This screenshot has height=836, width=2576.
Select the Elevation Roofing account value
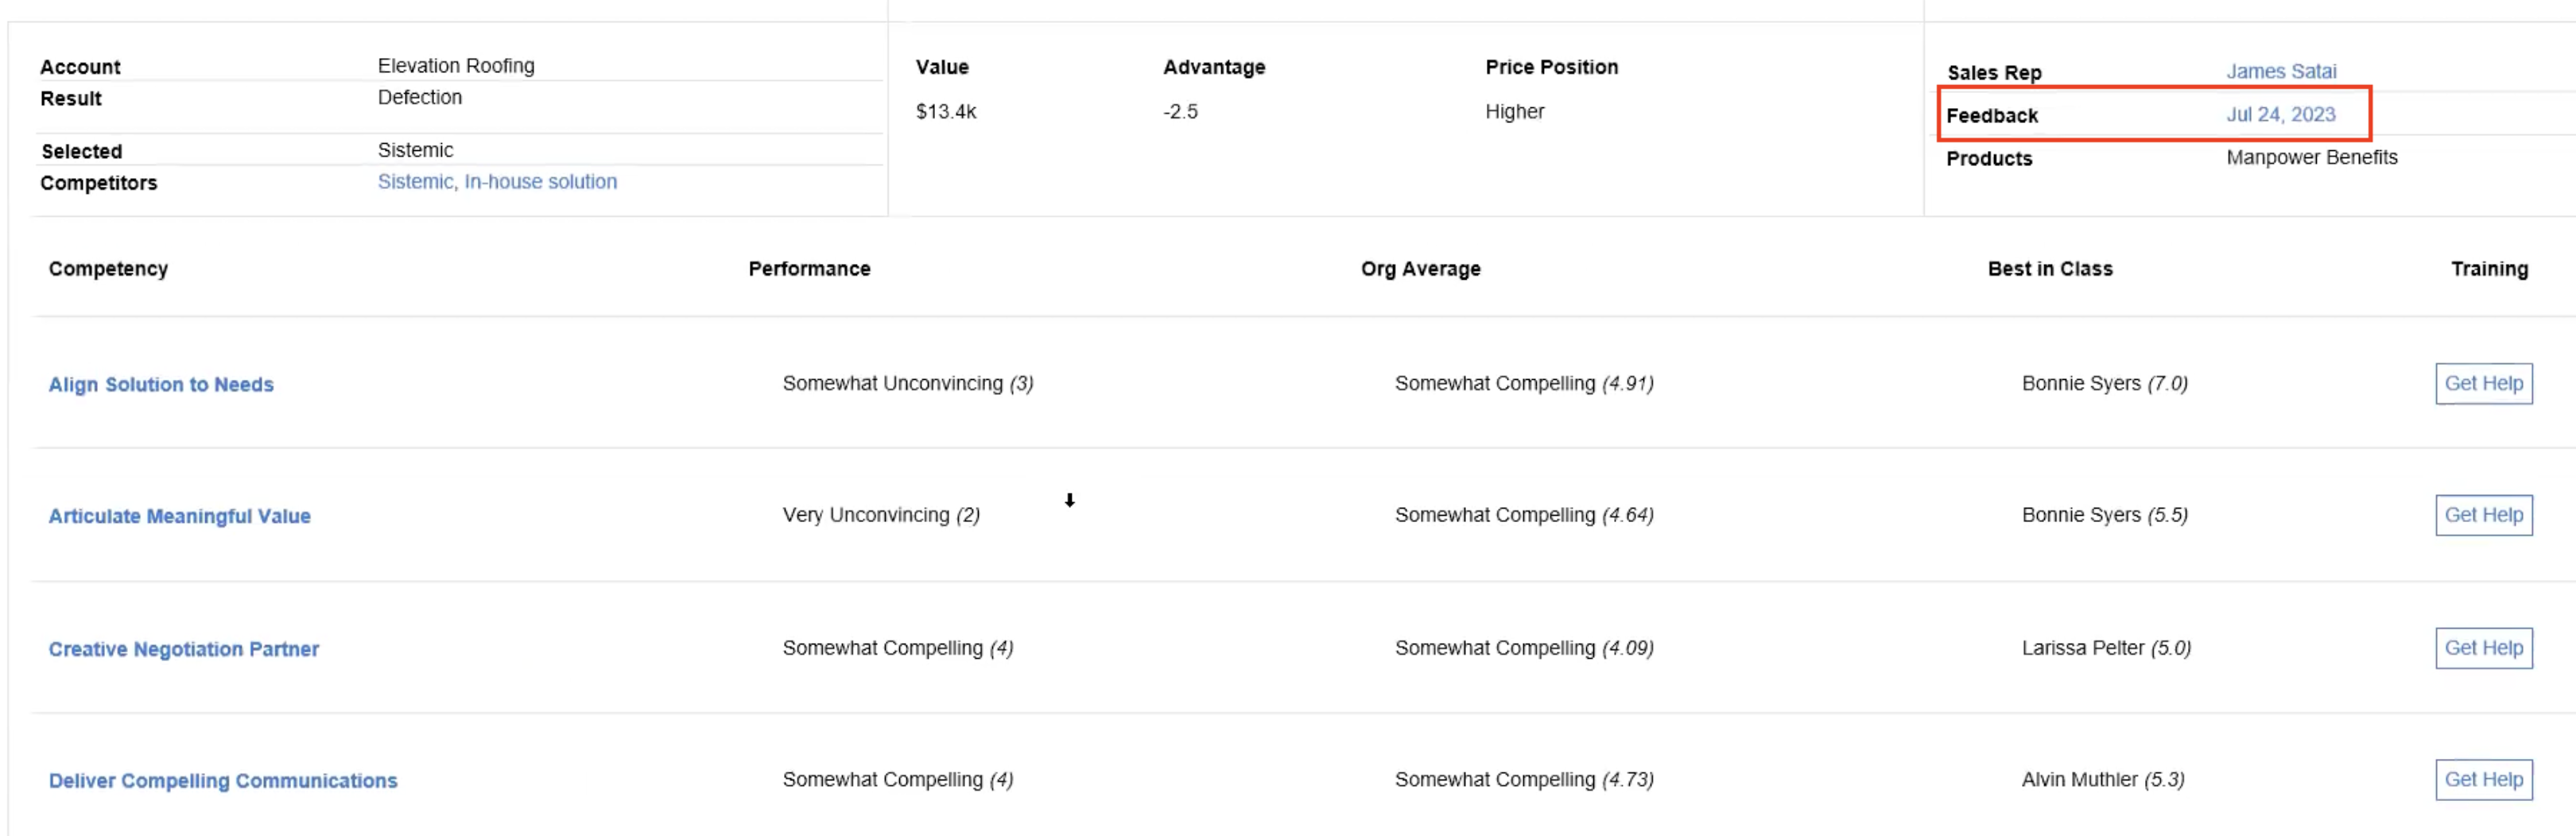coord(456,66)
